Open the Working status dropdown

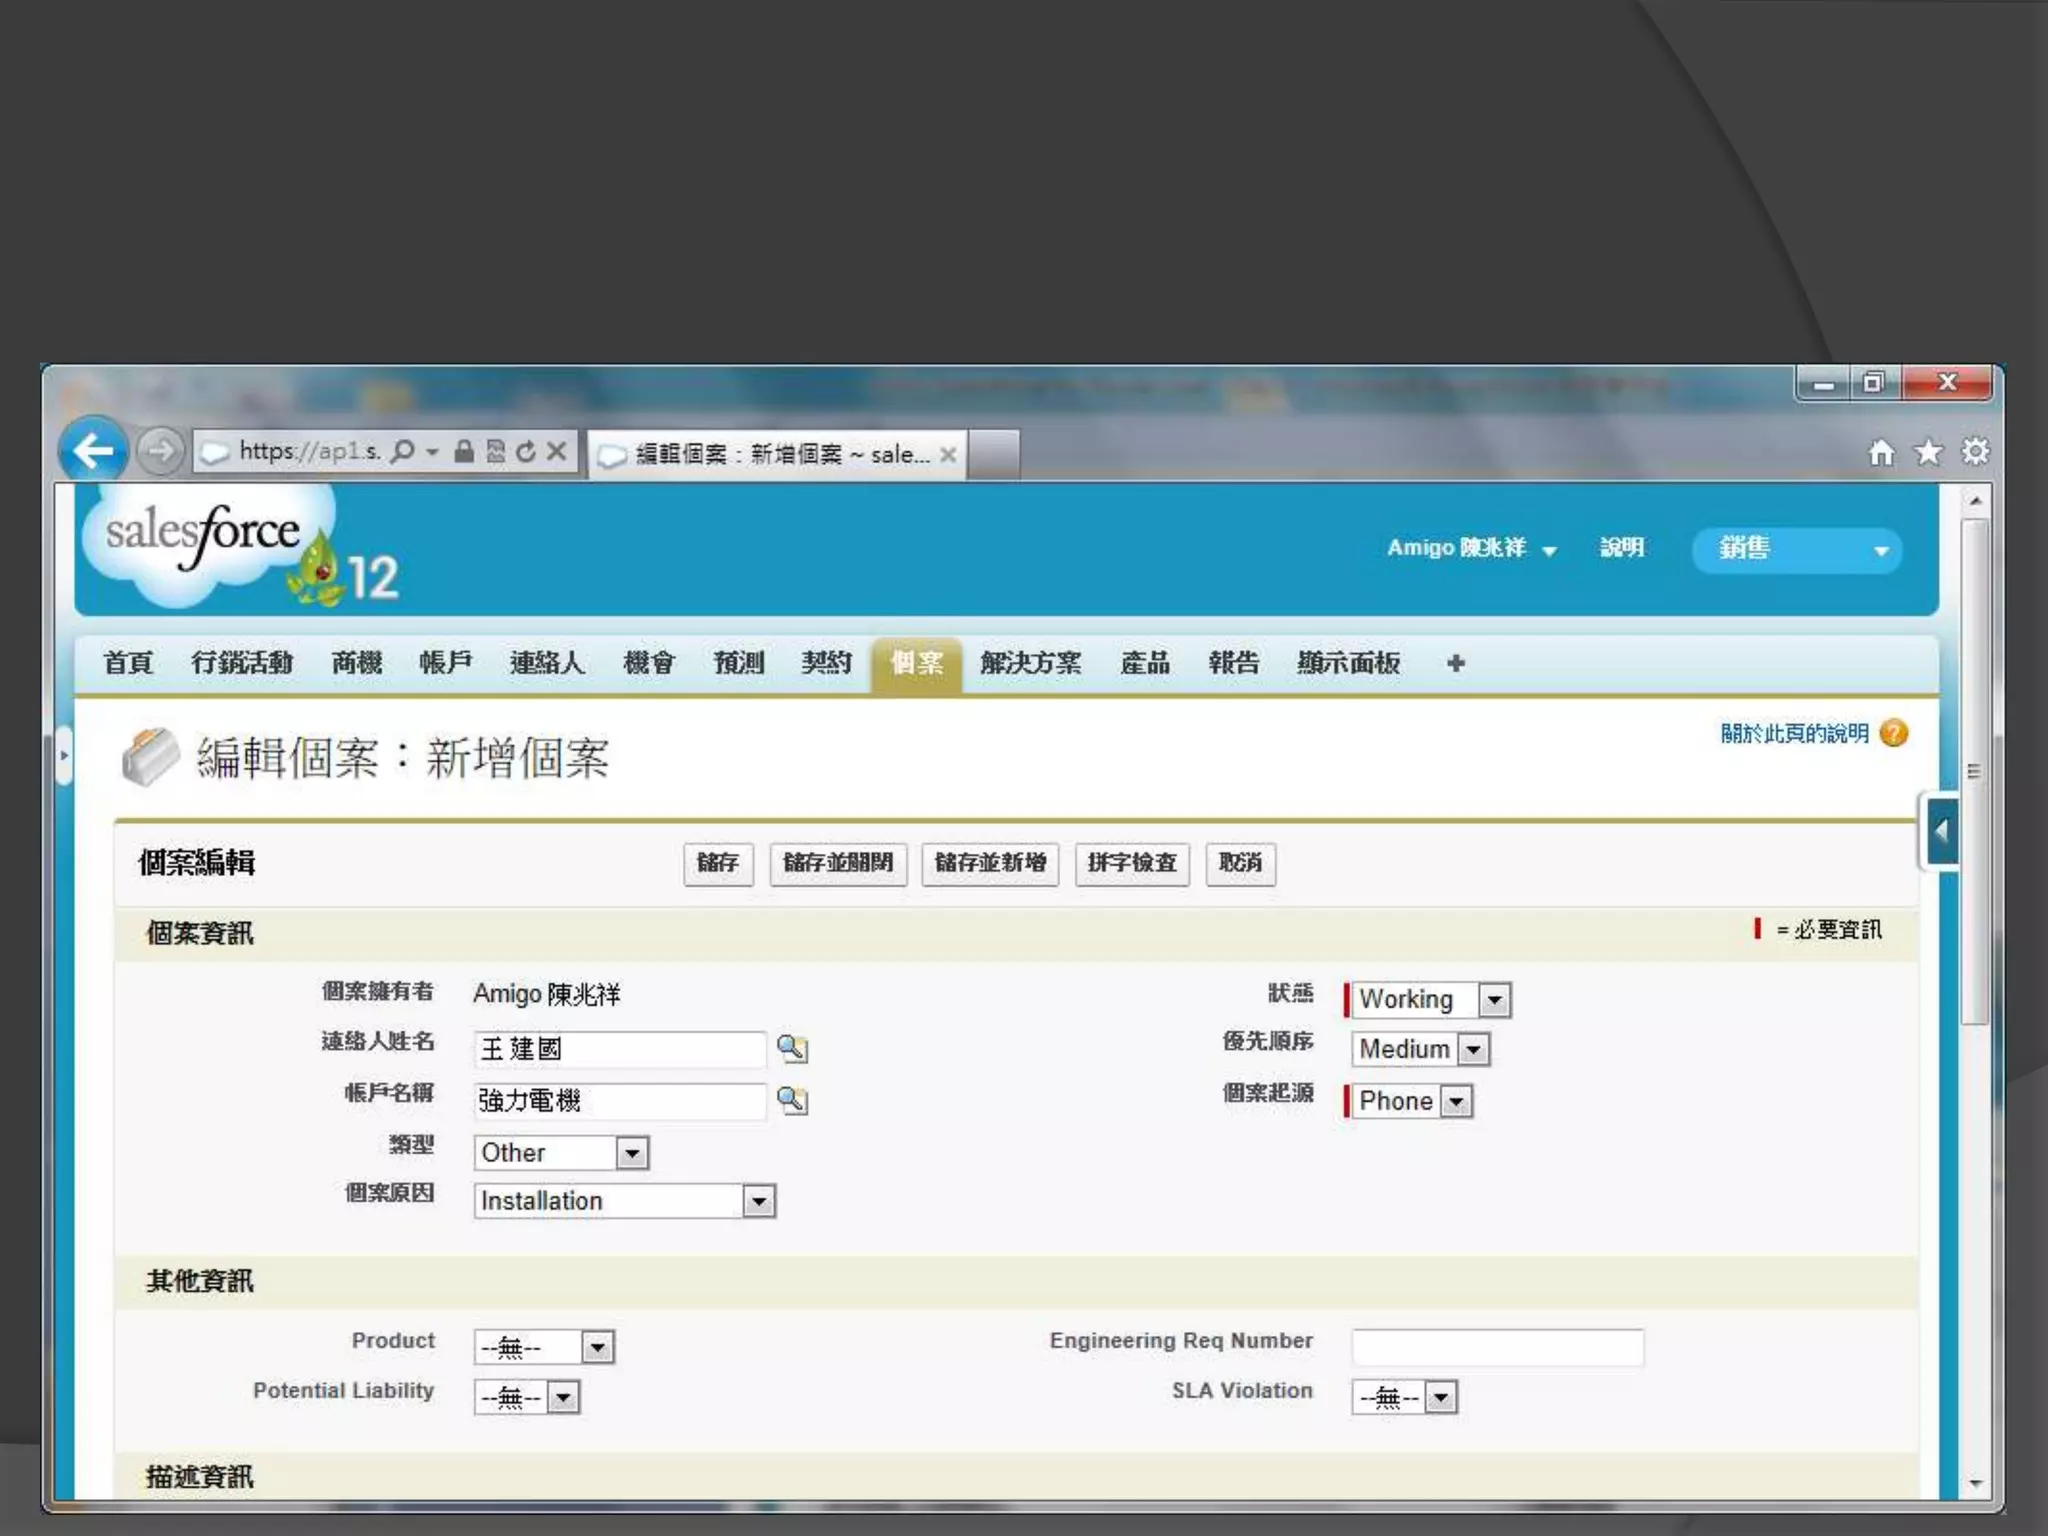[x=1494, y=999]
